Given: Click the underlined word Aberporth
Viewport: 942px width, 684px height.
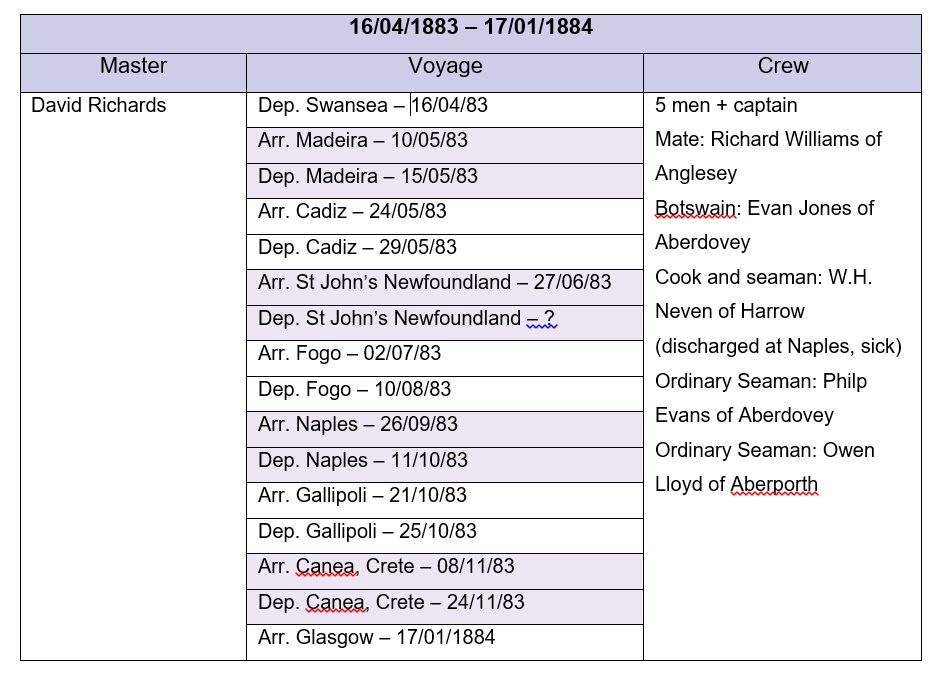Looking at the screenshot, I should point(774,485).
